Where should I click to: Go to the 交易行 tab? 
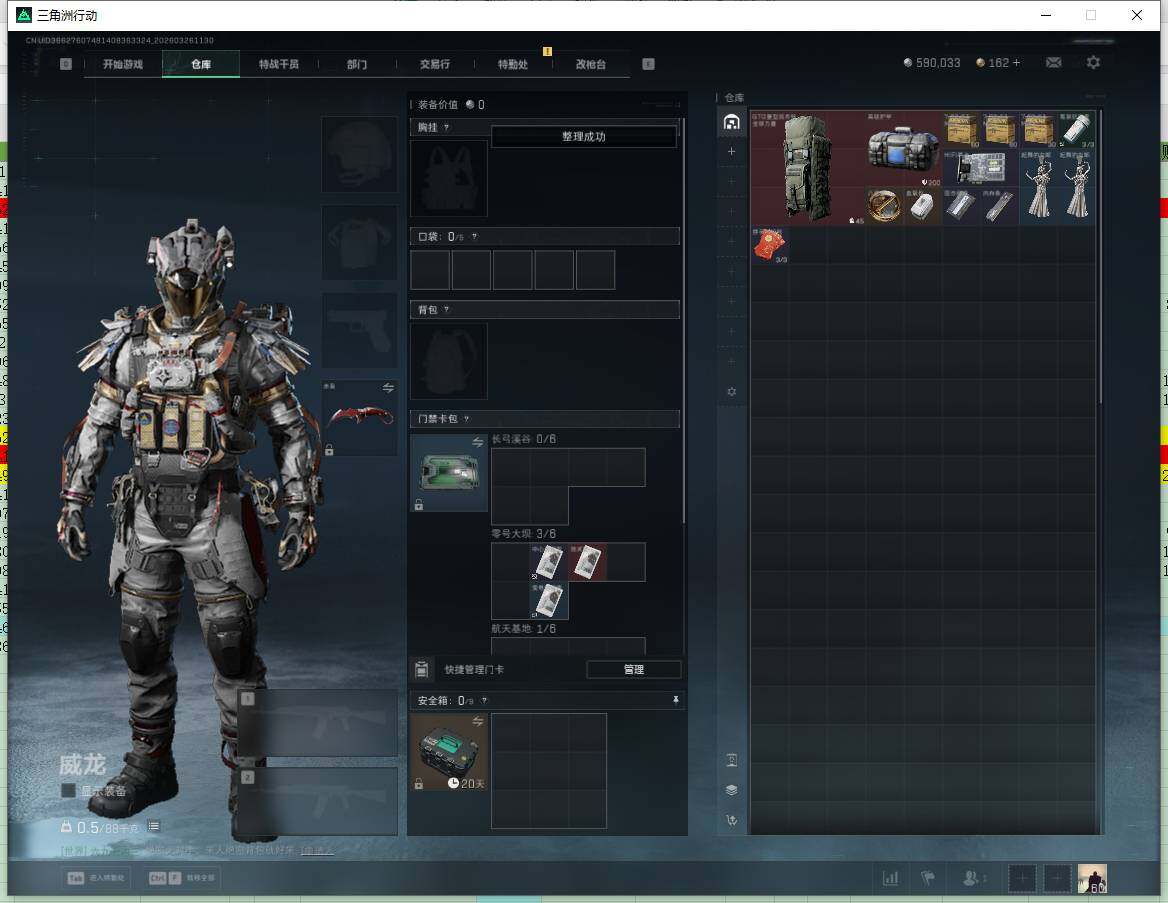(x=435, y=64)
